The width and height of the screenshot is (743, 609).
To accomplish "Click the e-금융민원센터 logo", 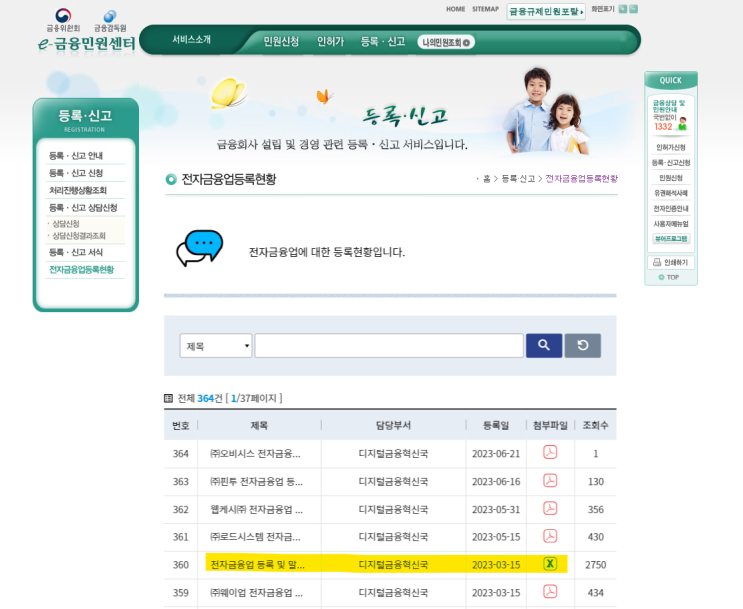I will pos(87,44).
